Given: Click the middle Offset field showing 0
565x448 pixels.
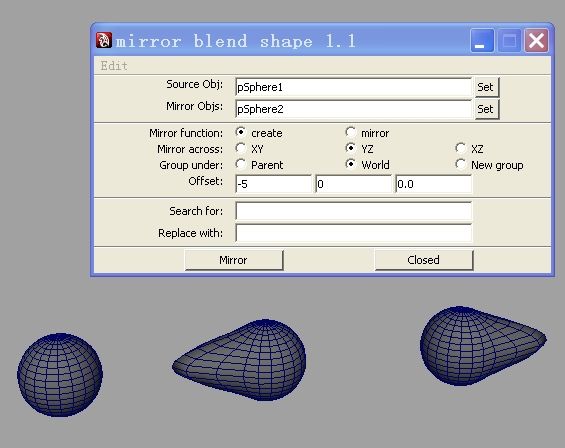Looking at the screenshot, I should click(x=353, y=184).
